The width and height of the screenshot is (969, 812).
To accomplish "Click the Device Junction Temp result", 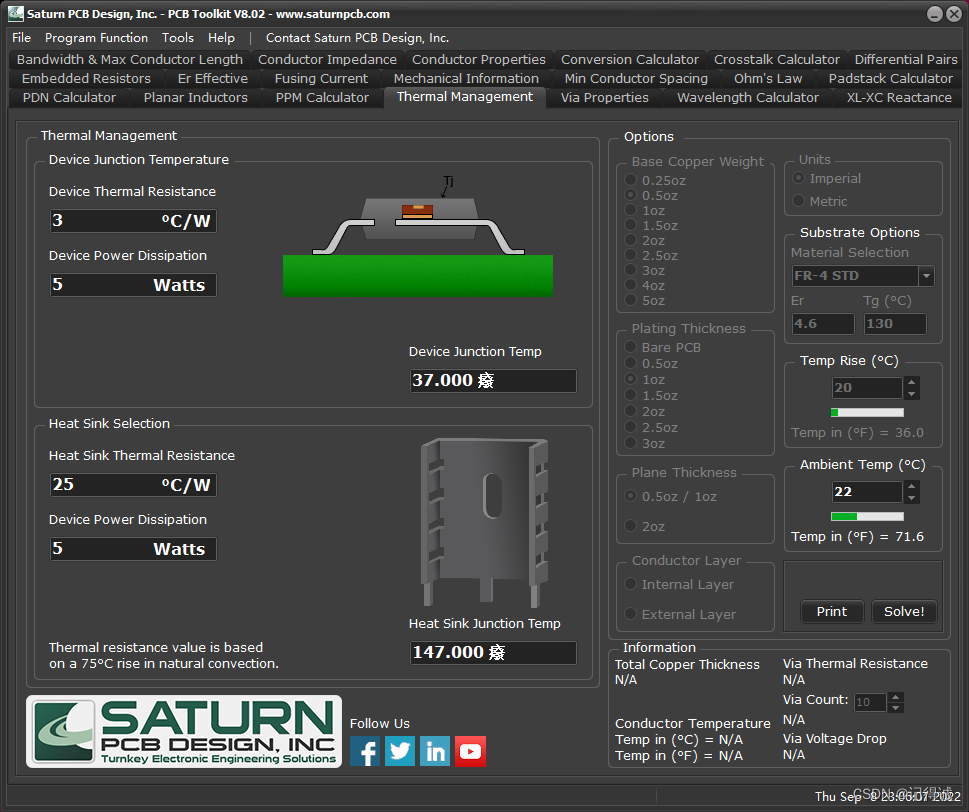I will (493, 381).
